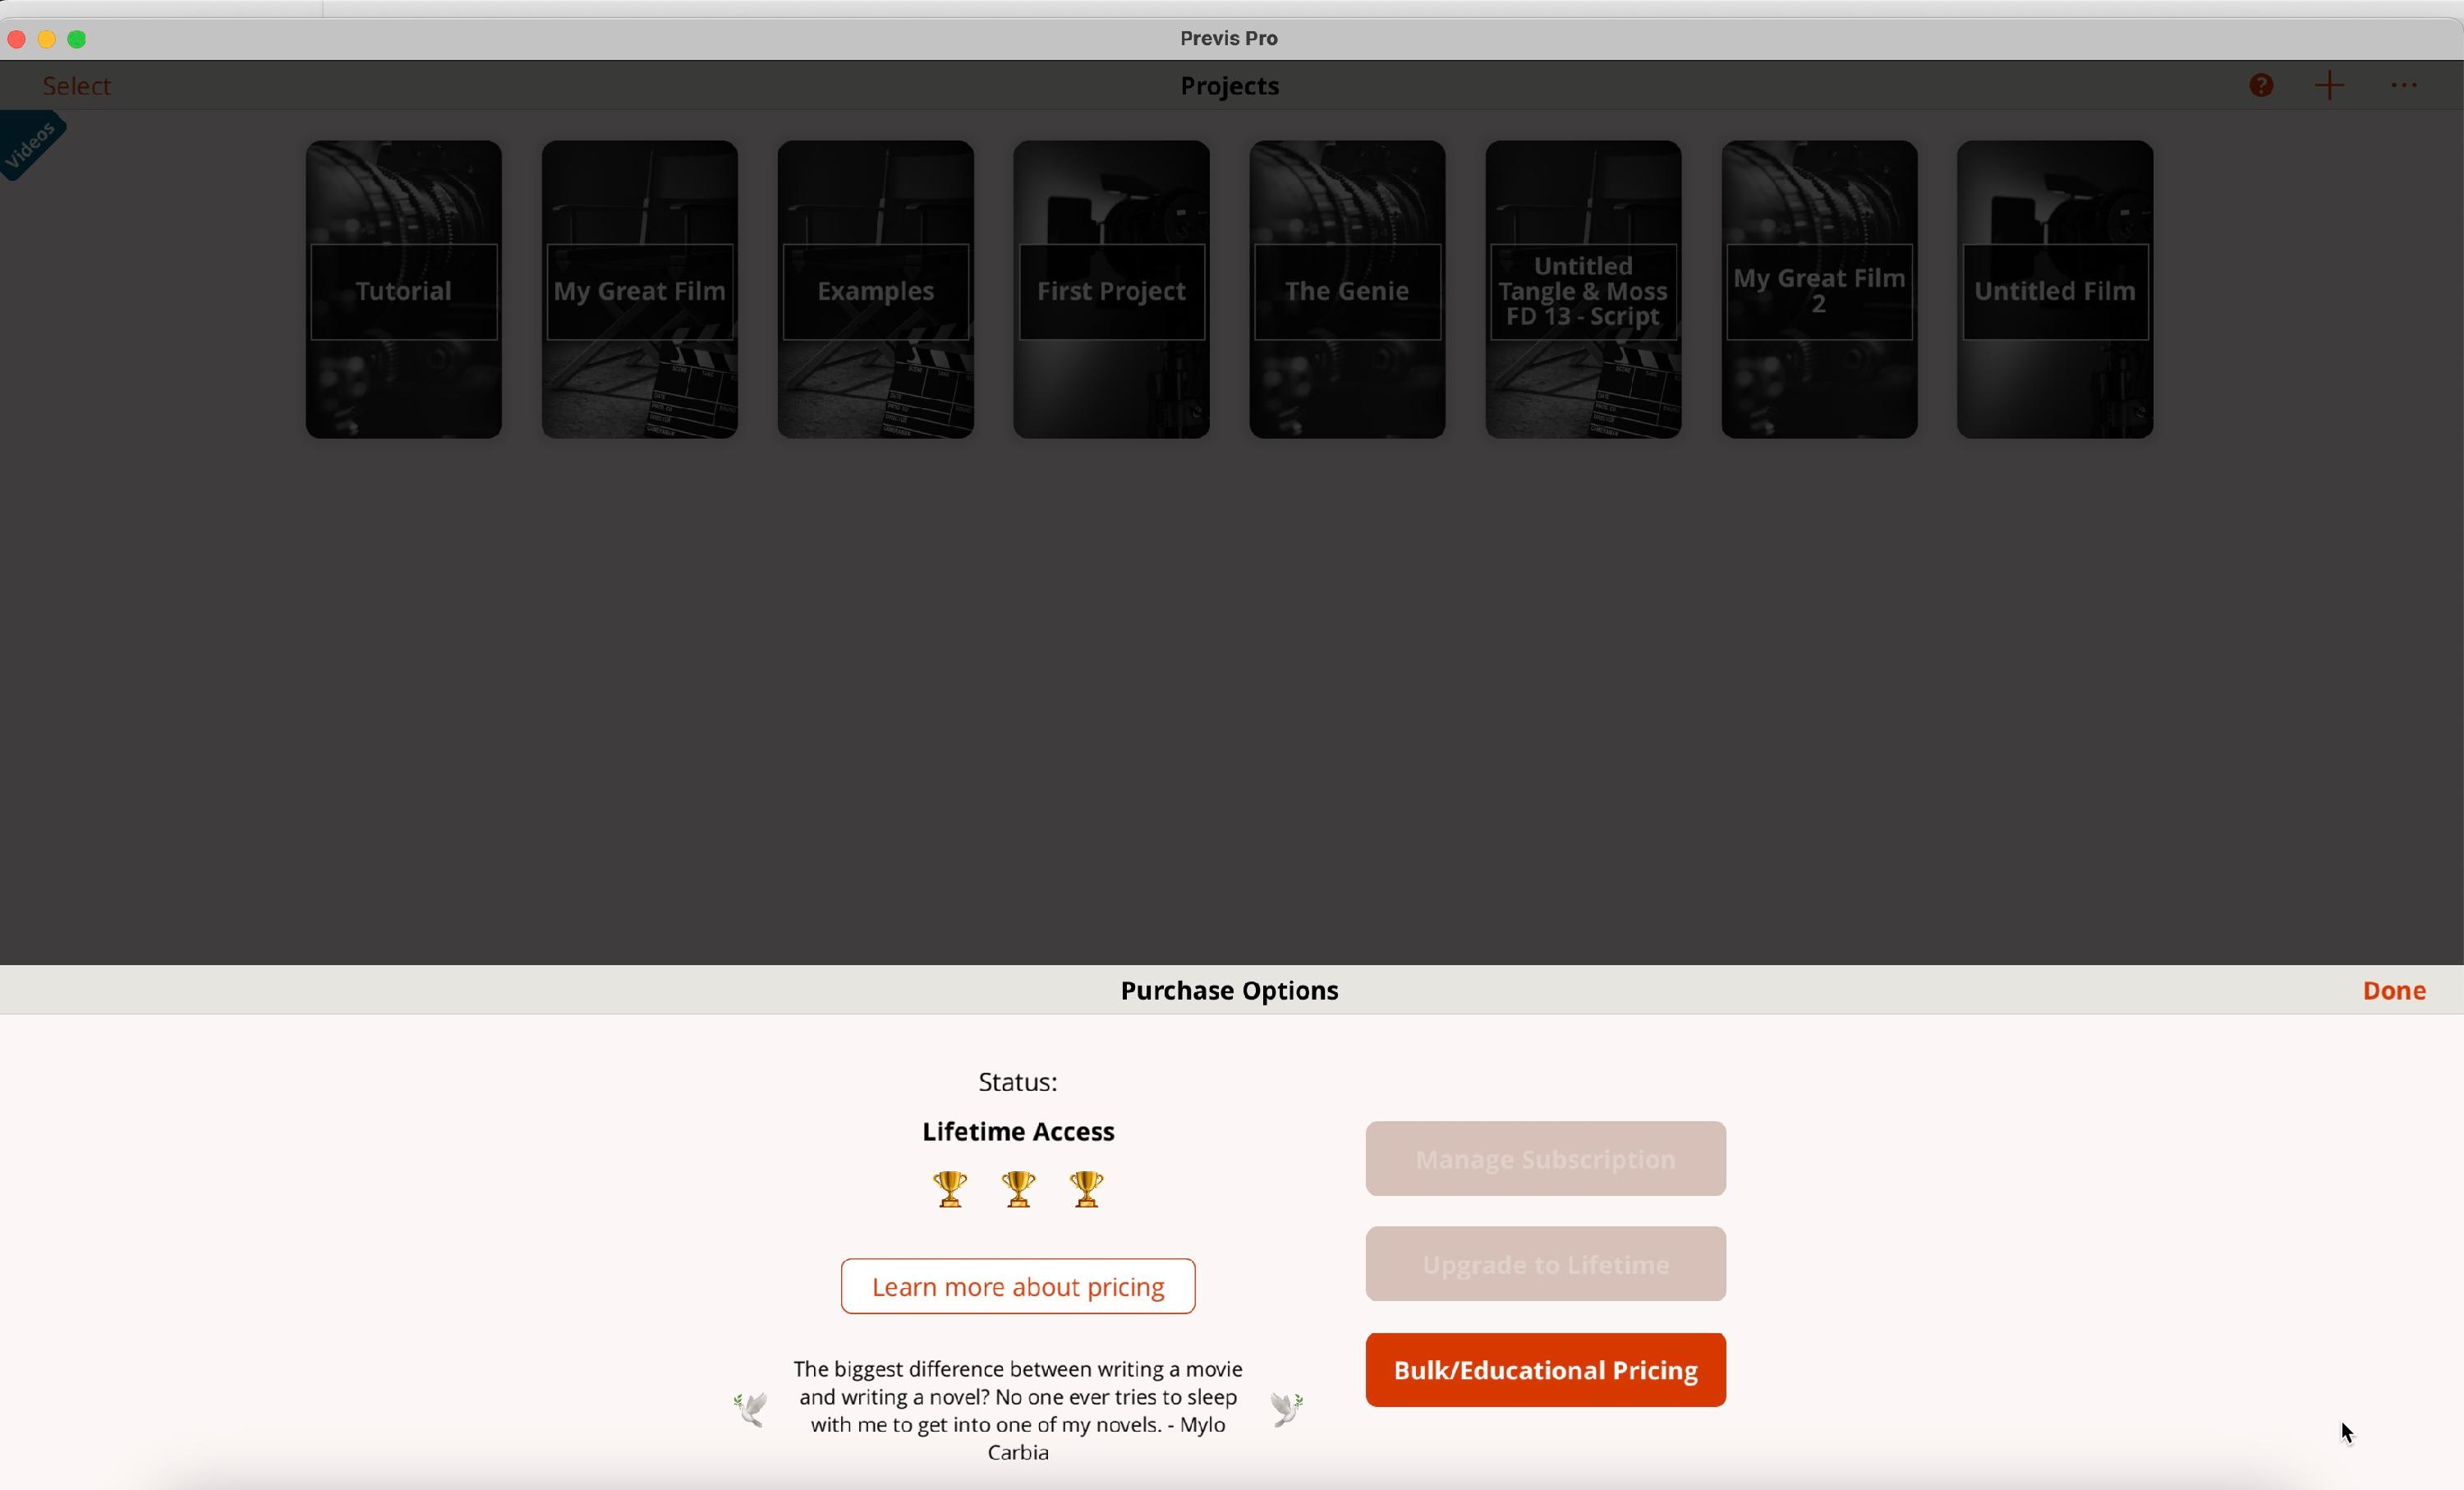
Task: Open the Tutorial project
Action: pyautogui.click(x=404, y=290)
